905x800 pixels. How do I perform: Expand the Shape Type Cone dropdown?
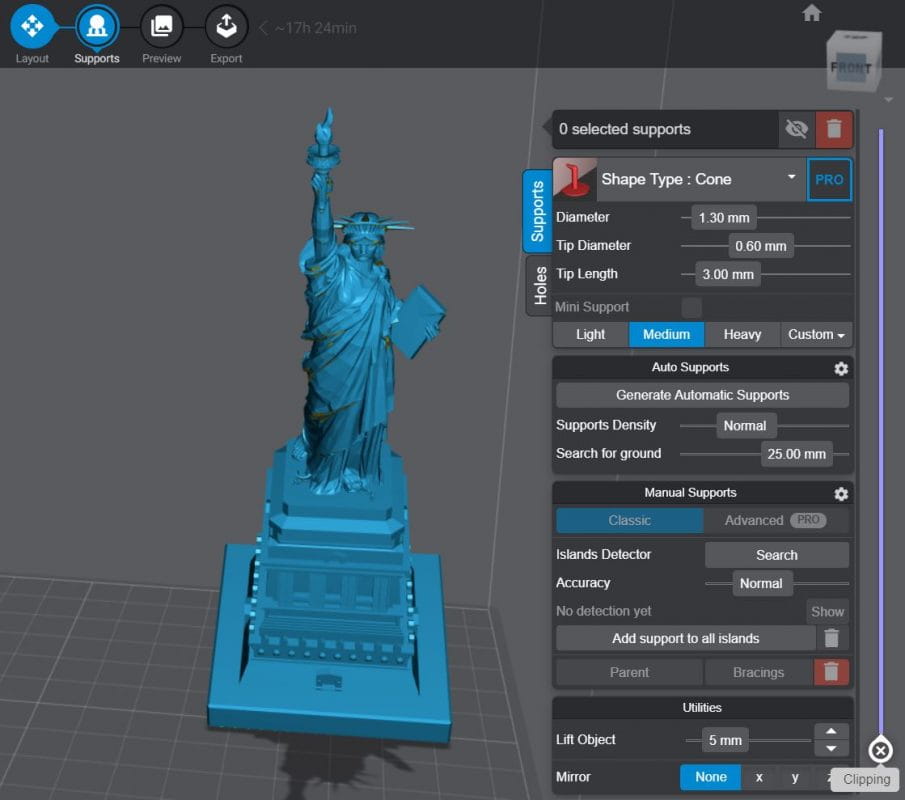(x=792, y=177)
